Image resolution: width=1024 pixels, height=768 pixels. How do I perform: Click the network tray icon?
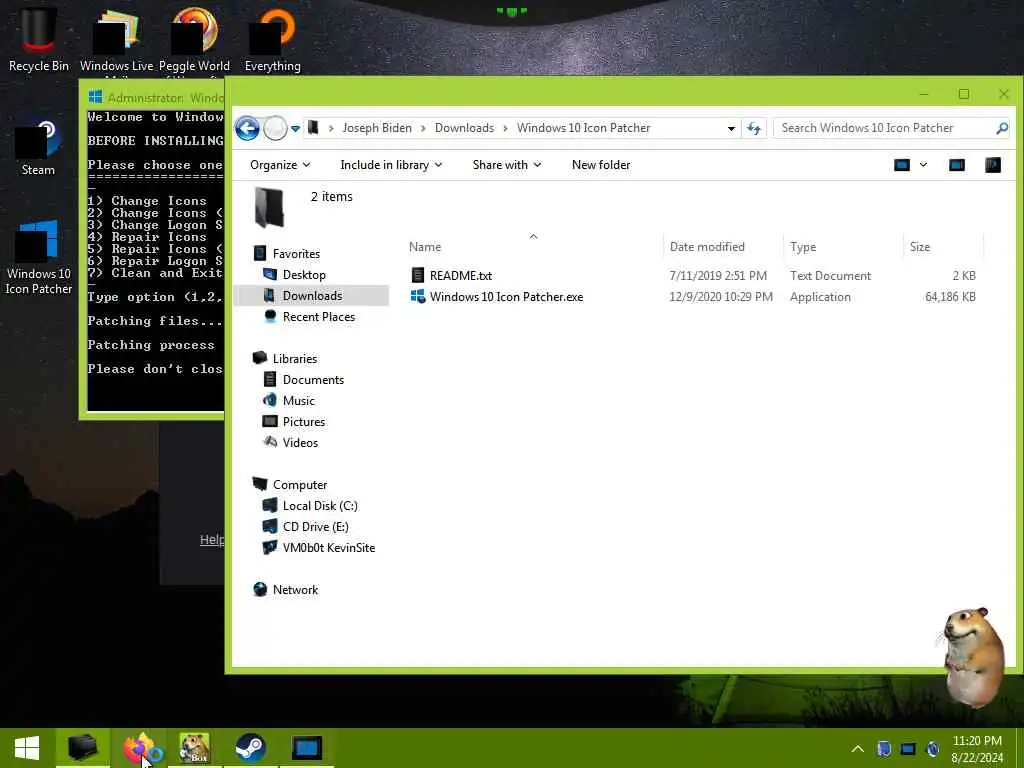coord(908,749)
